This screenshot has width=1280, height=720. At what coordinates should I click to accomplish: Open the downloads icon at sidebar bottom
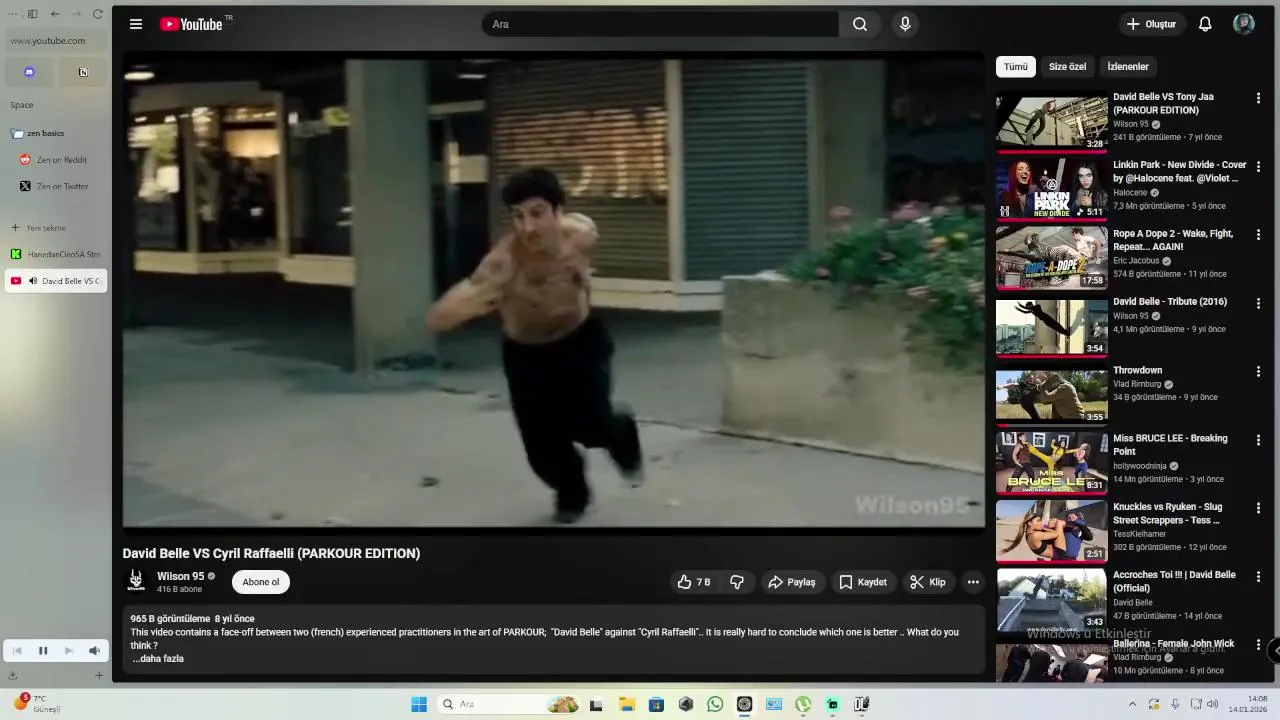click(x=12, y=676)
